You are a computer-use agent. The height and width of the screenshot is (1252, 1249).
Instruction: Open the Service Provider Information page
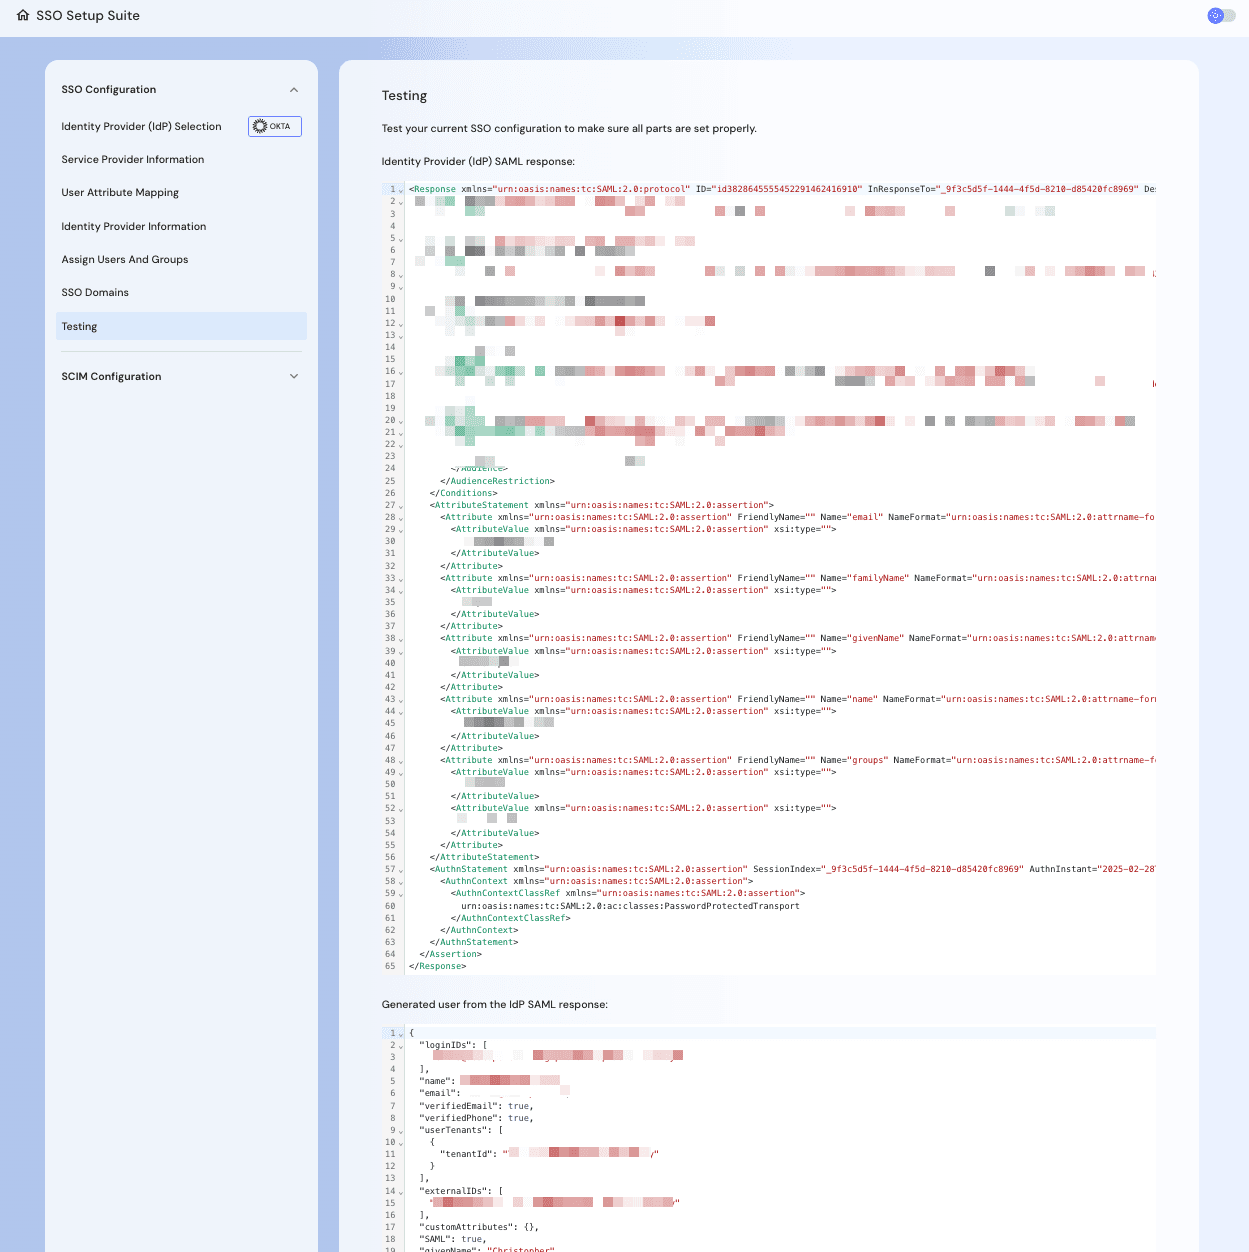tap(133, 159)
